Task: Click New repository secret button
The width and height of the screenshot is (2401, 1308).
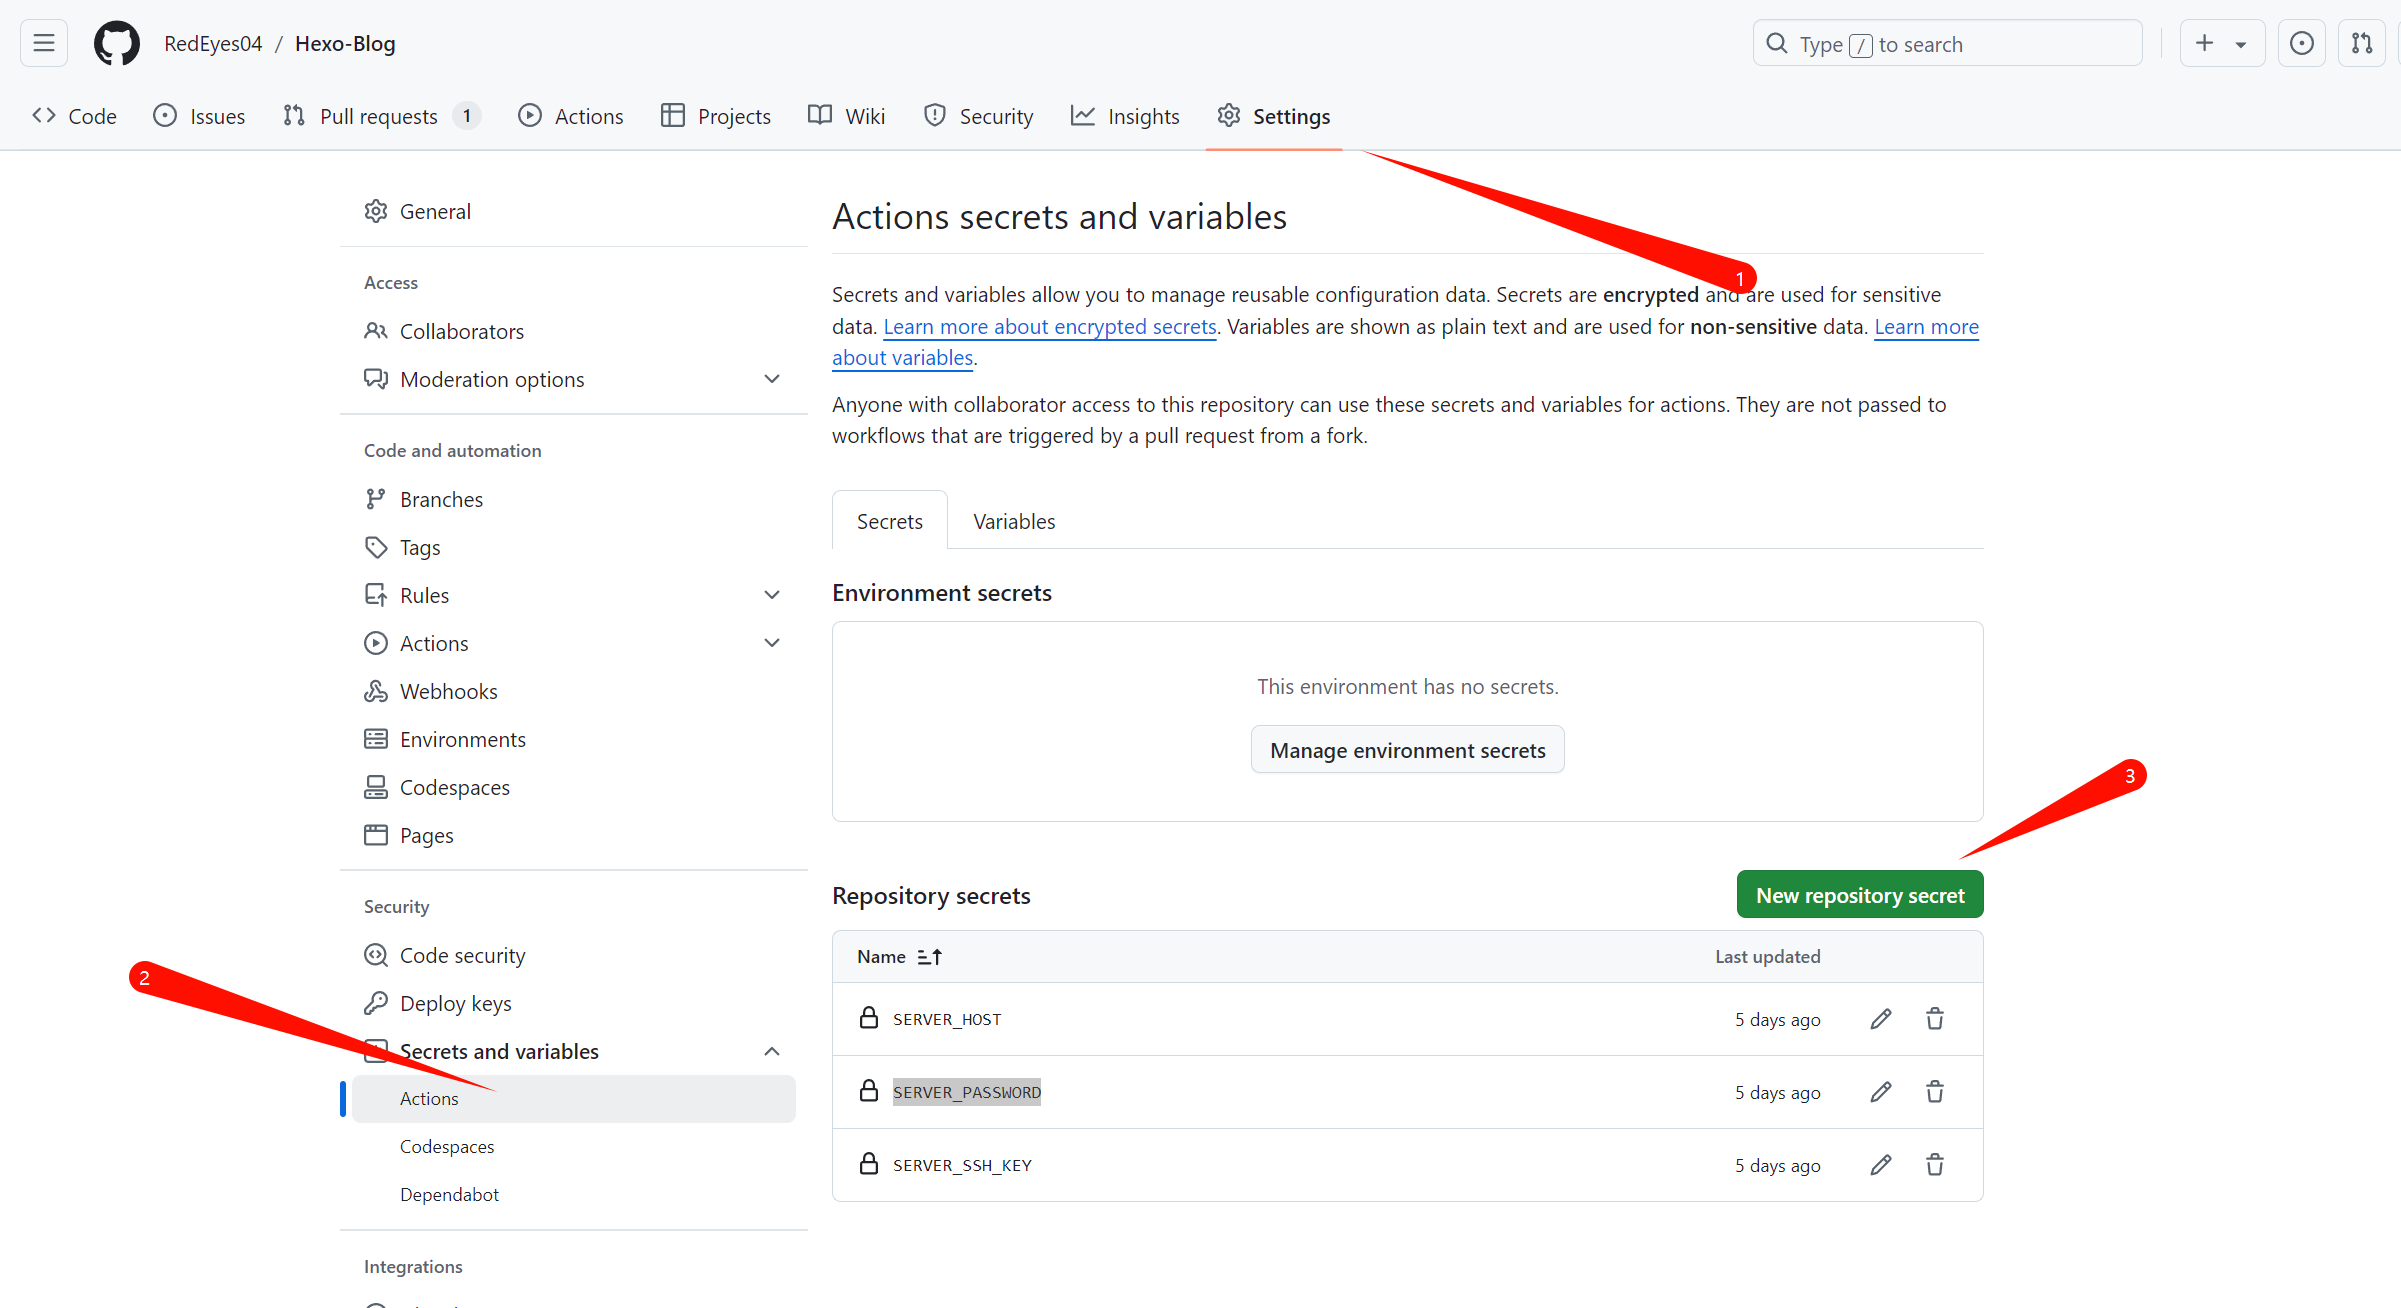Action: pos(1860,895)
